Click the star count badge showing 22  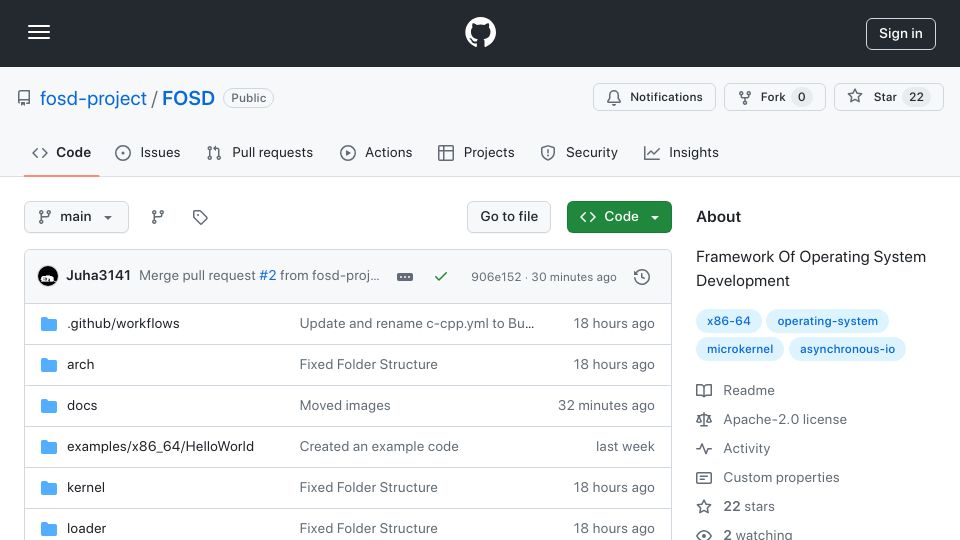point(916,97)
